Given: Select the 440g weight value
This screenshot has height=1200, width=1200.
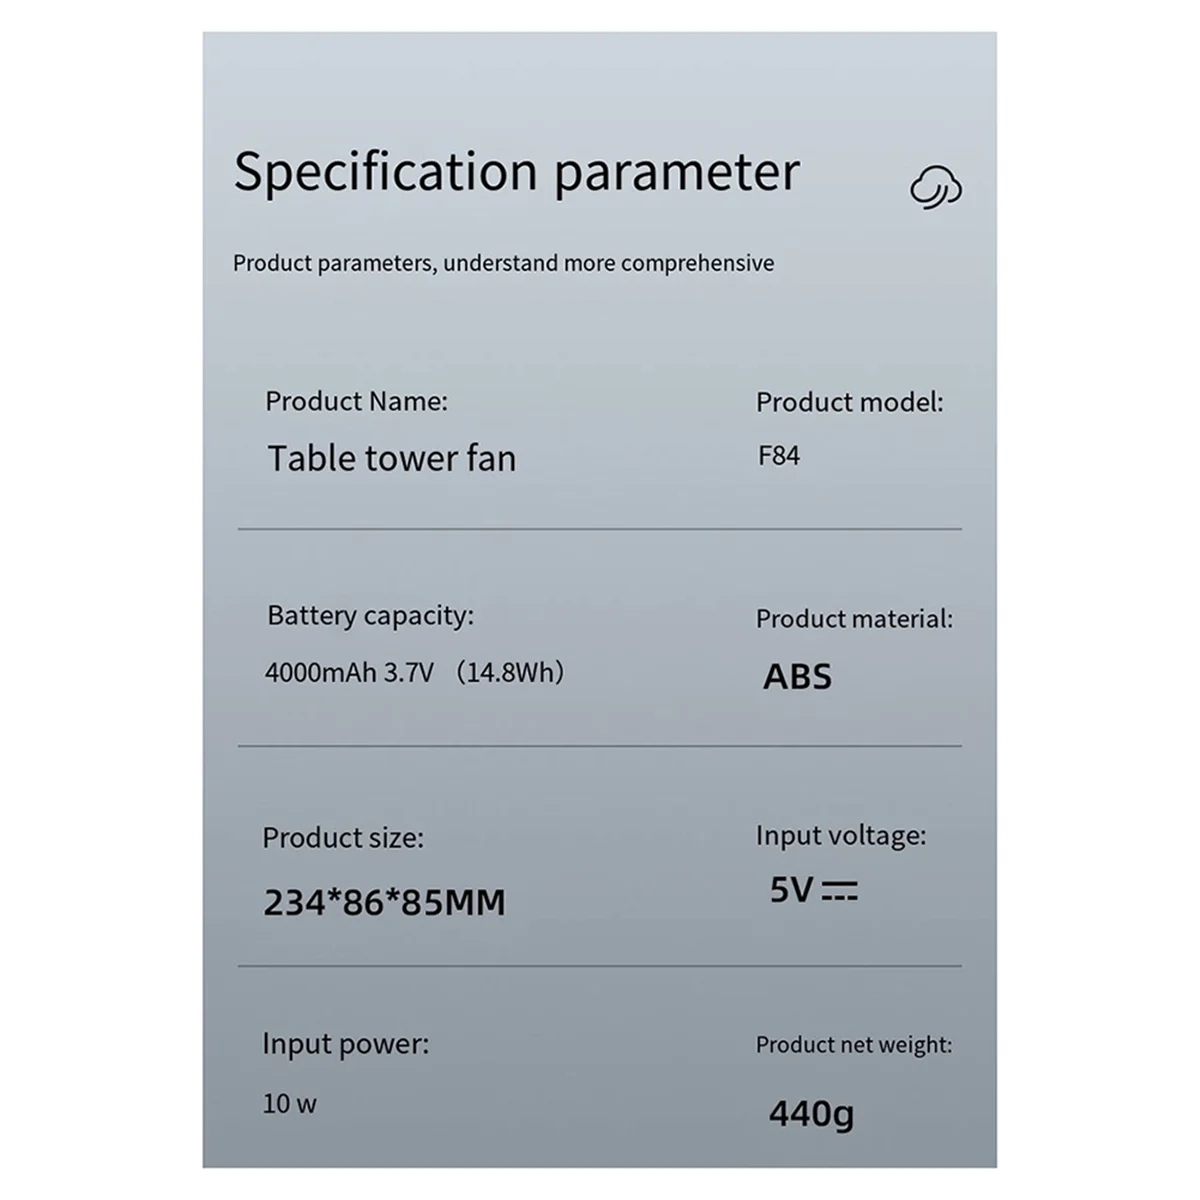Looking at the screenshot, I should tap(811, 1113).
